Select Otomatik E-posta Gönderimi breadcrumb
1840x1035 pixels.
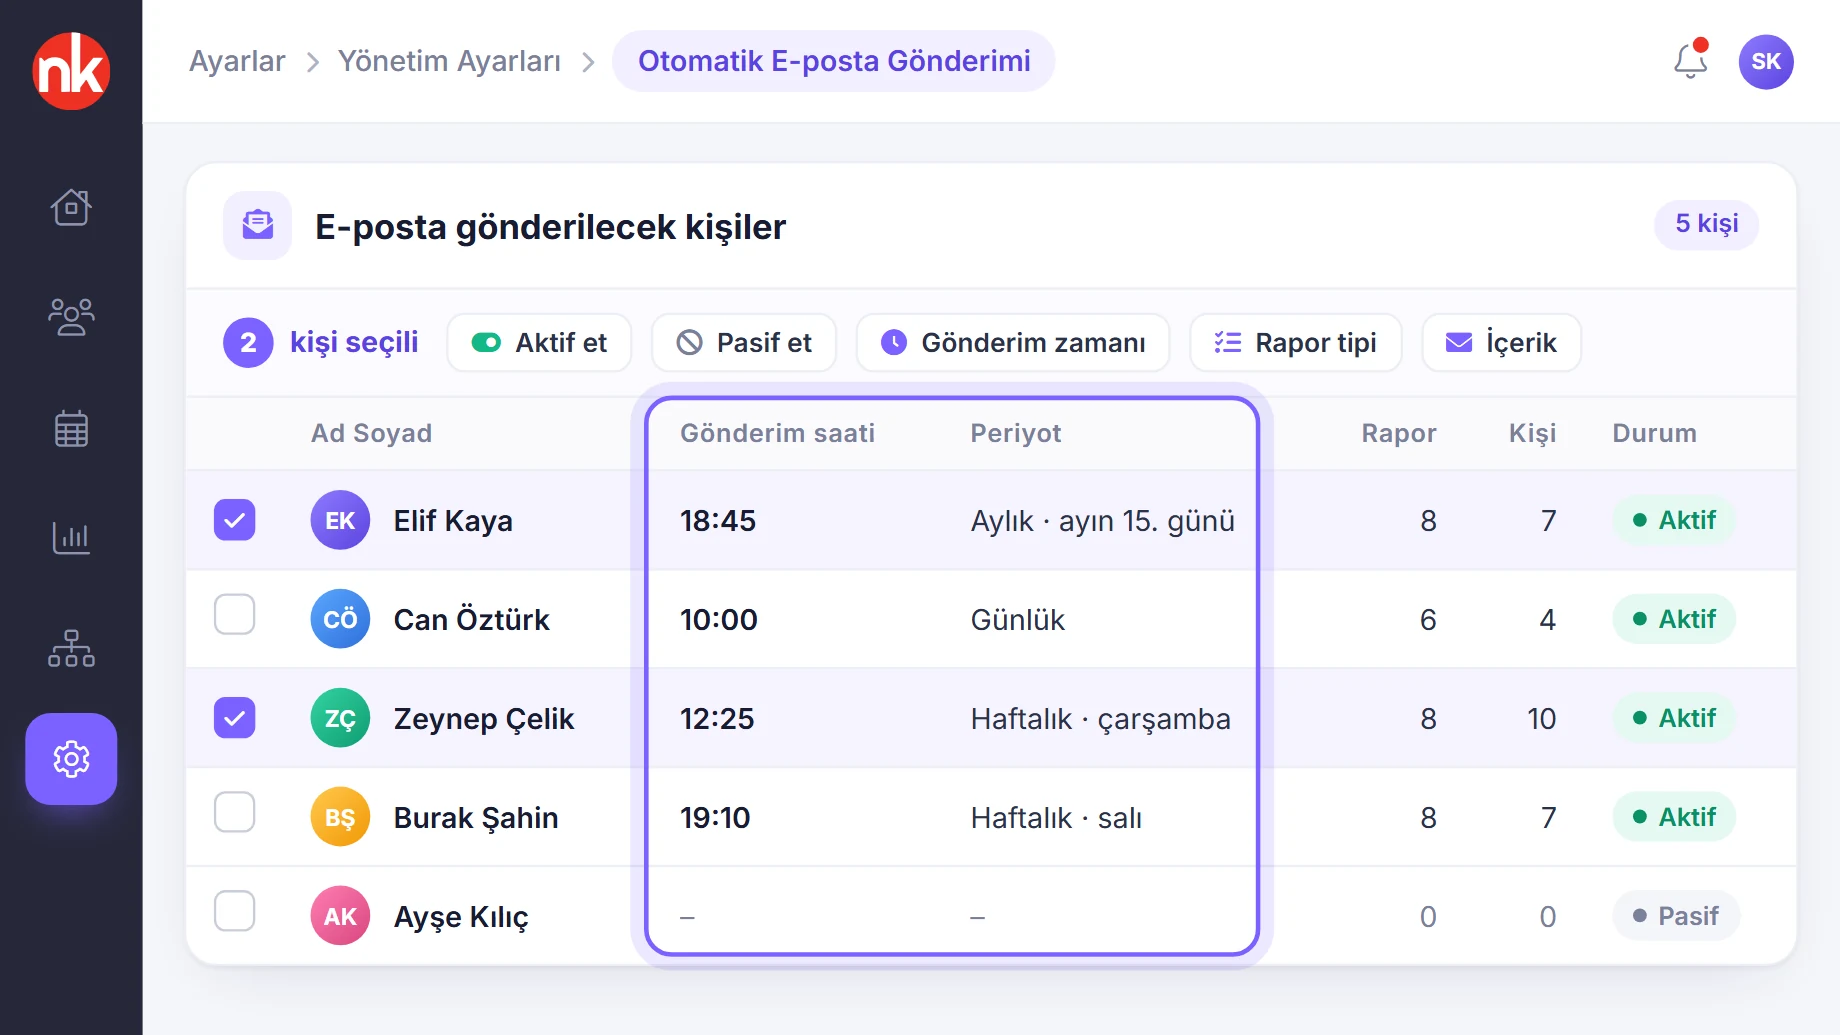tap(834, 61)
